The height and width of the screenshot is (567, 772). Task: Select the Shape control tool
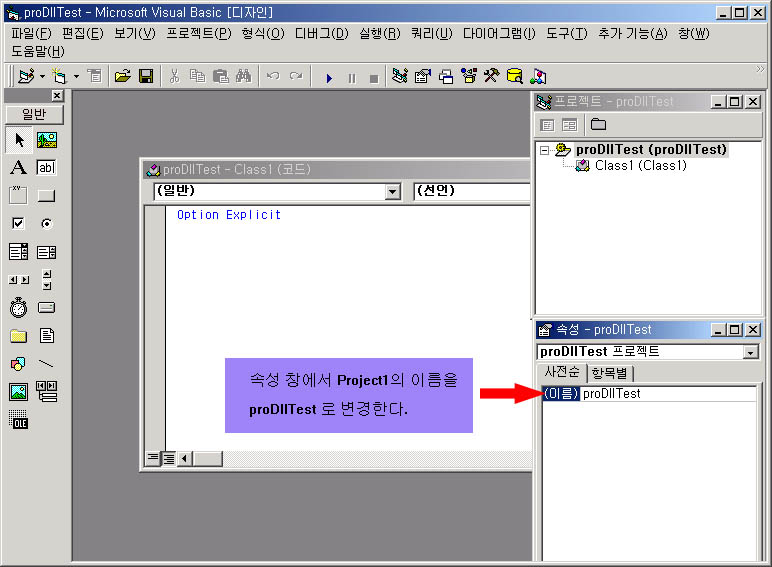pos(19,364)
